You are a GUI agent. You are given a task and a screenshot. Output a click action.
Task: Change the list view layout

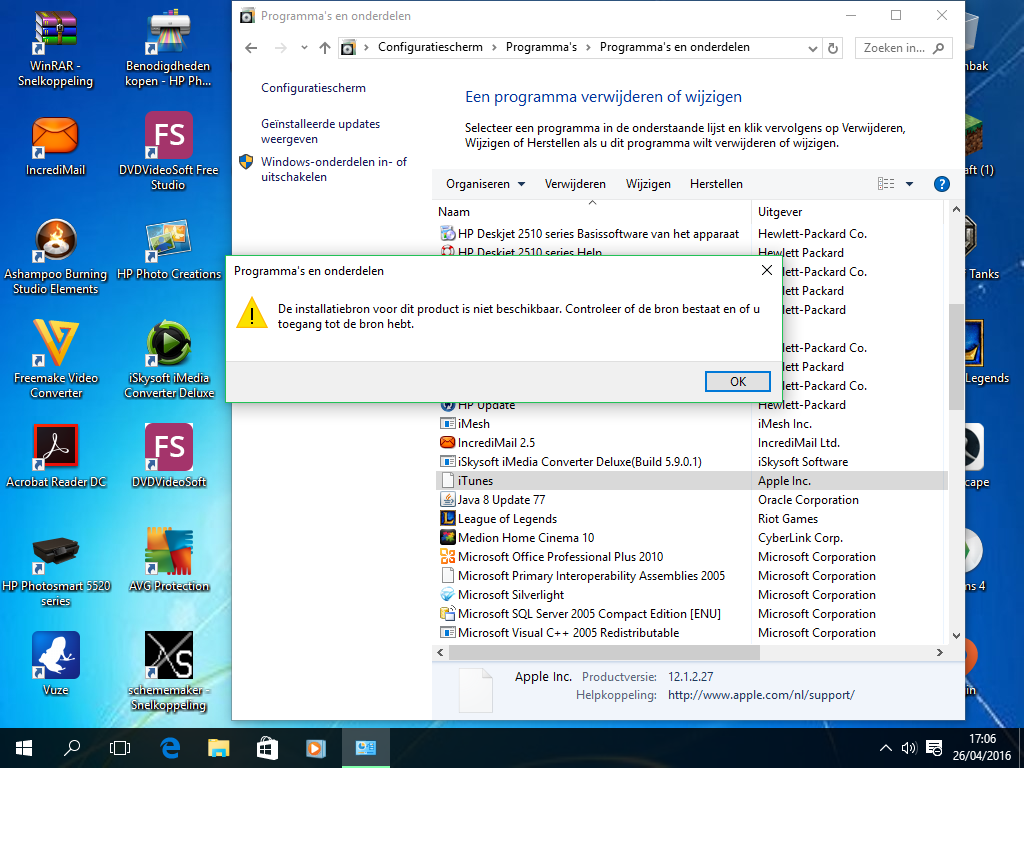click(x=886, y=184)
